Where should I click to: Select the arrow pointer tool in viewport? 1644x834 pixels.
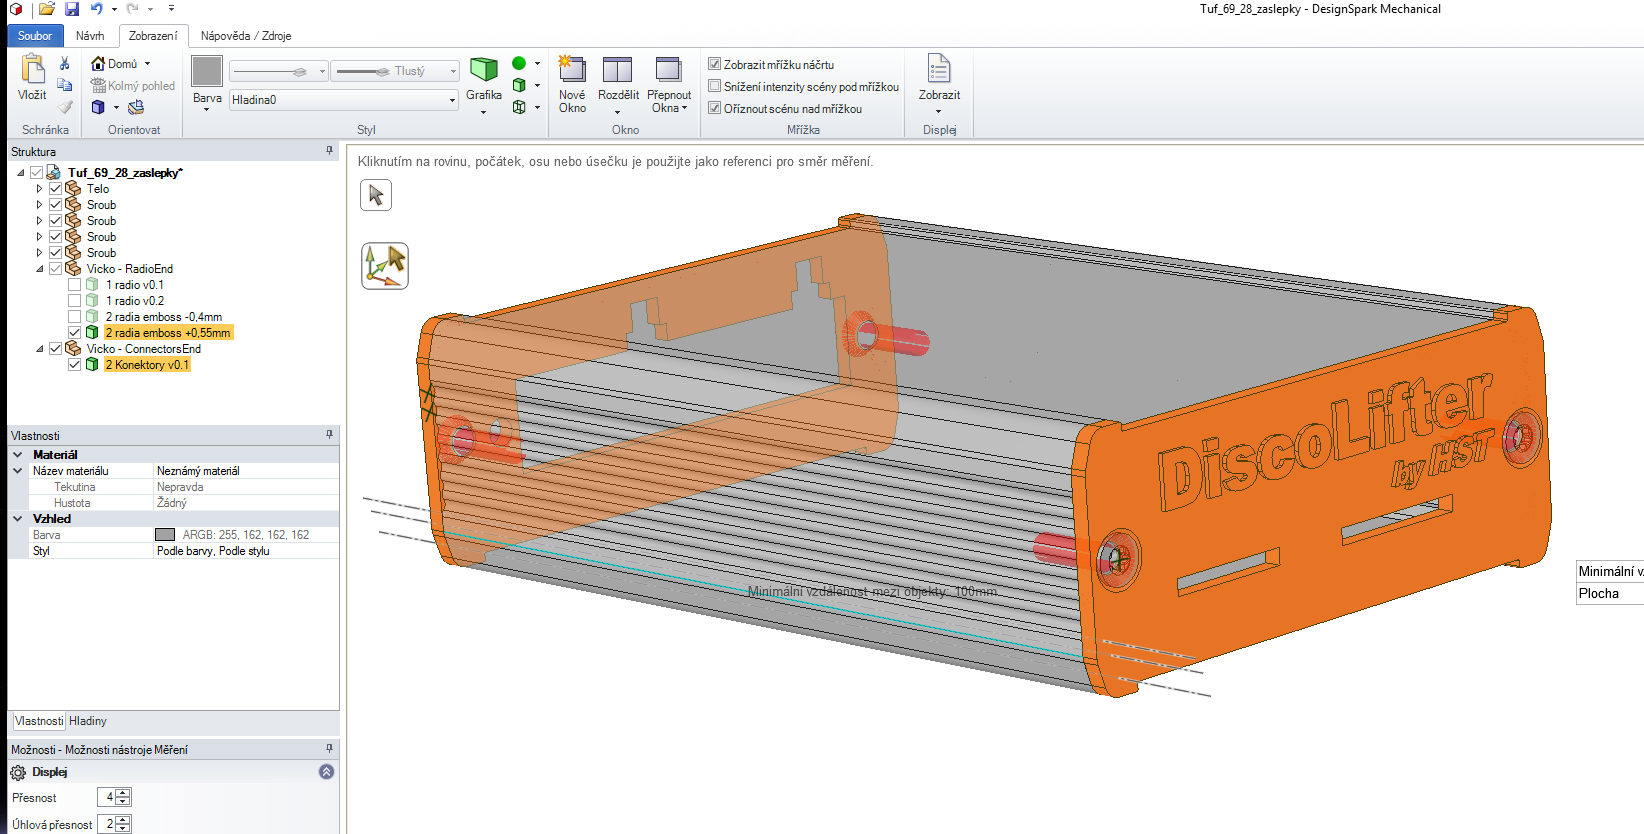376,195
